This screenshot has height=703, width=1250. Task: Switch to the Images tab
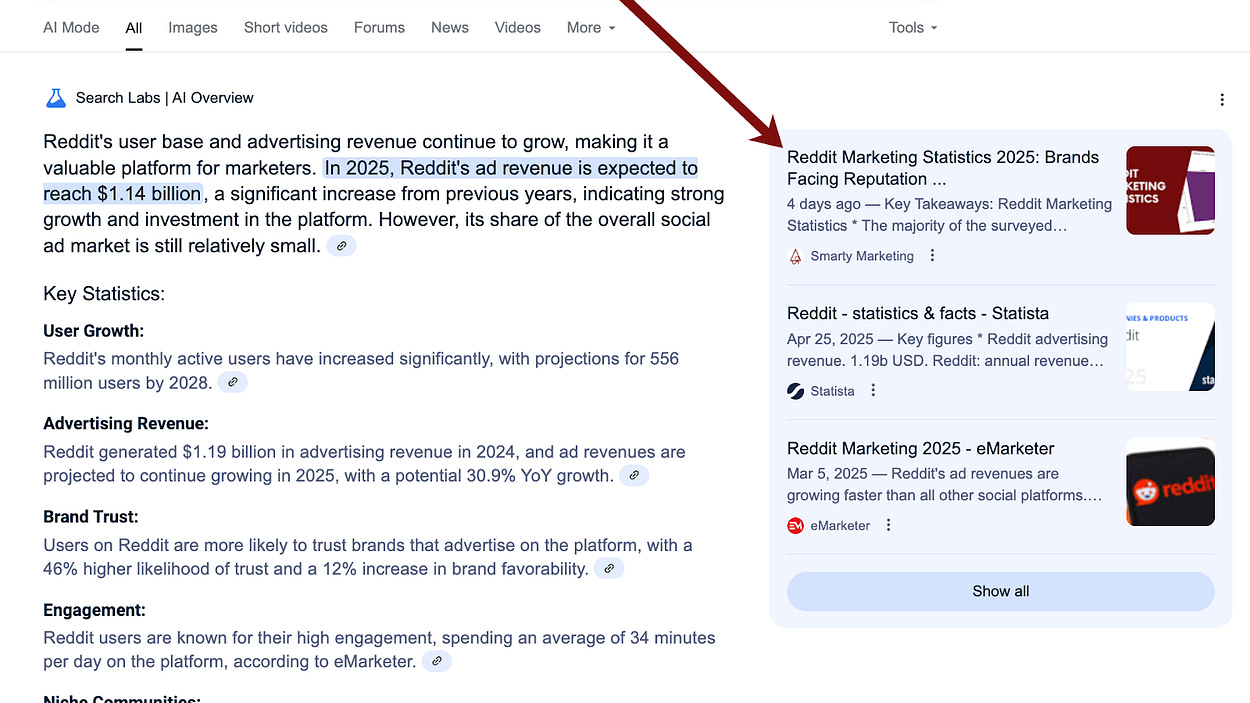click(x=193, y=27)
